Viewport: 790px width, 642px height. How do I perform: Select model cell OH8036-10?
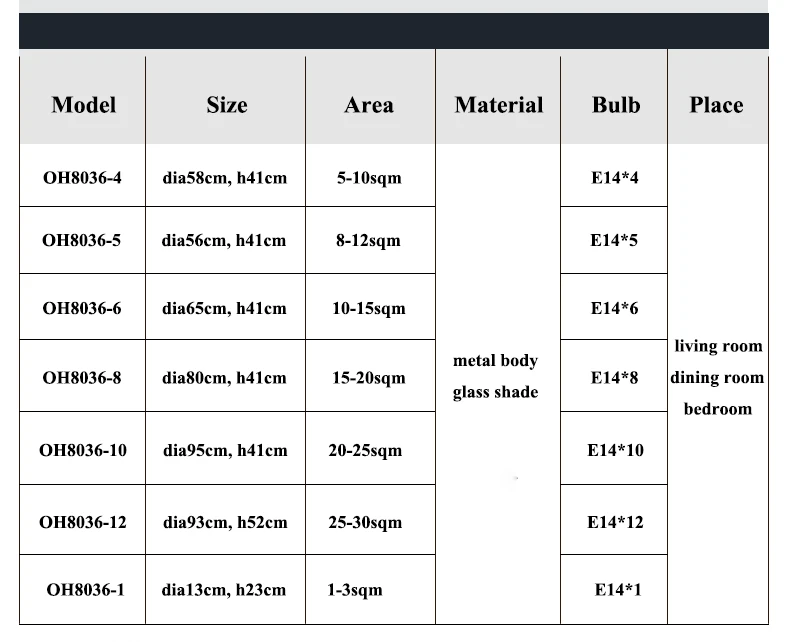[83, 449]
